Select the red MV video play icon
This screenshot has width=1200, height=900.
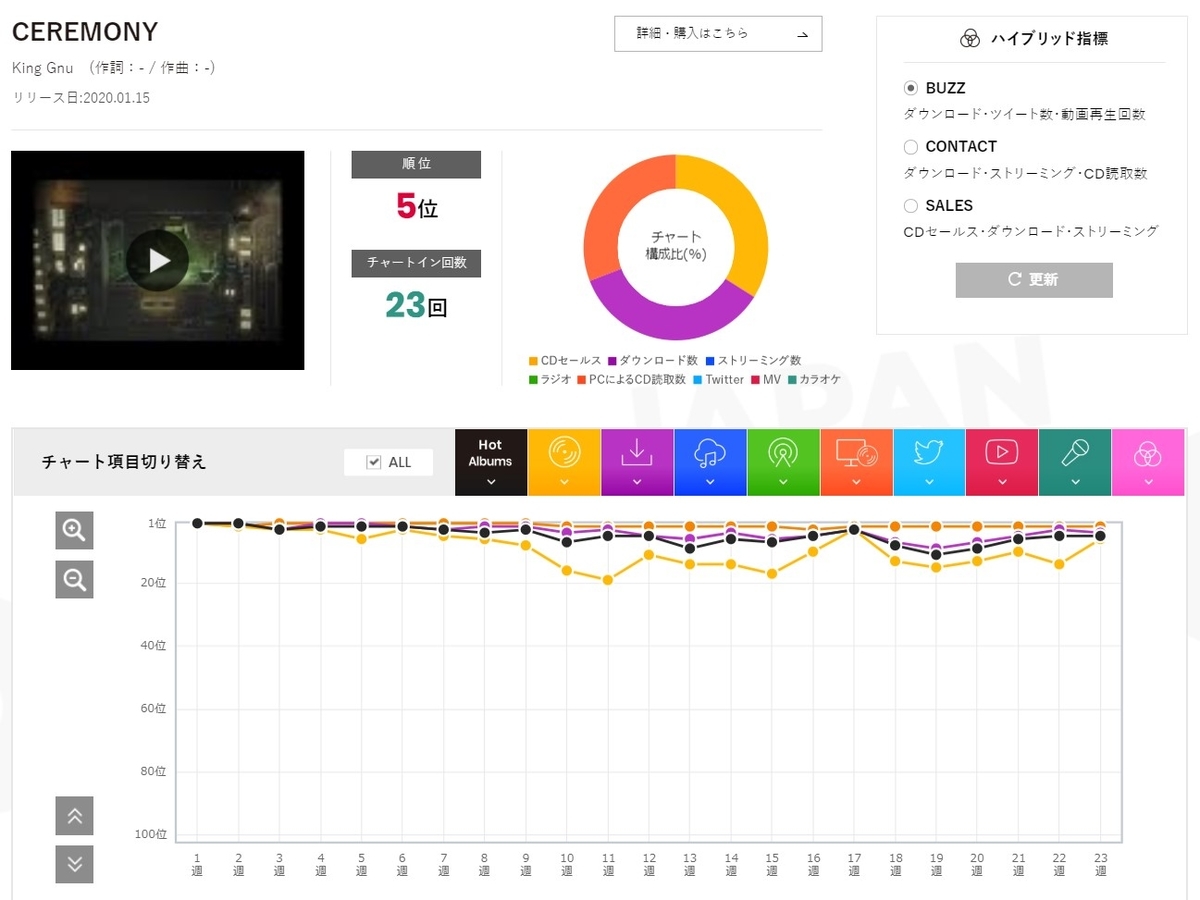[x=1002, y=453]
